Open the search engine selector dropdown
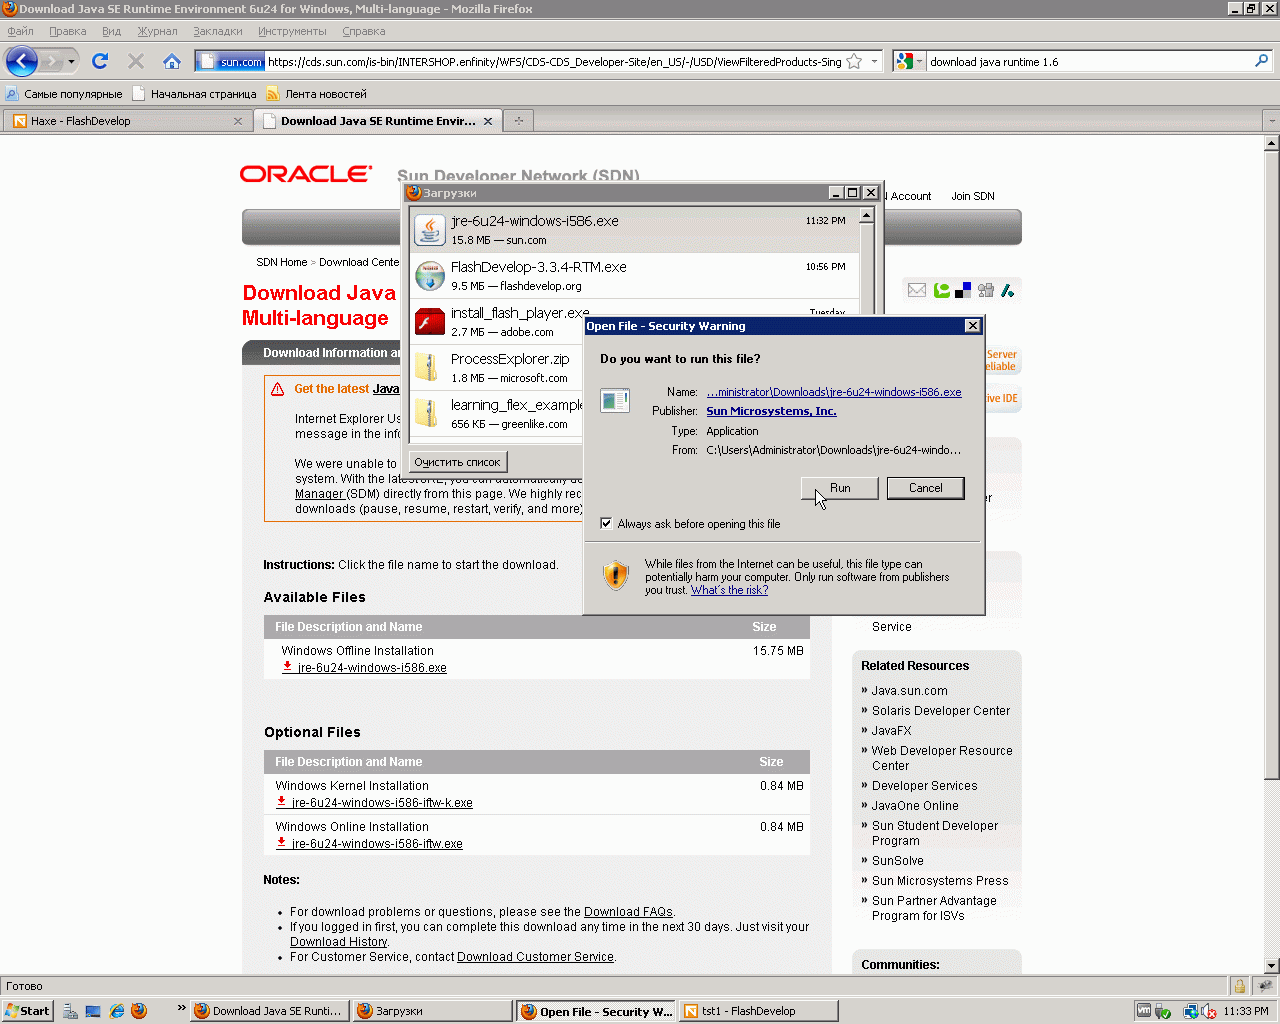 [919, 61]
